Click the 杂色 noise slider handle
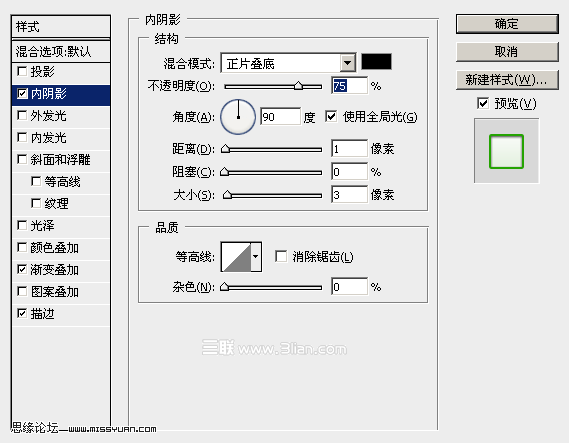Viewport: 569px width, 443px height. 225,287
